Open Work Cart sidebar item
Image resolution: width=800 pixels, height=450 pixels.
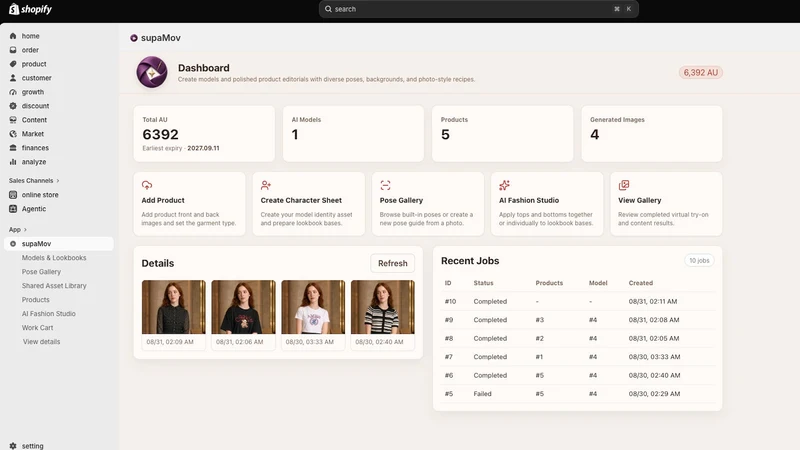tap(37, 328)
